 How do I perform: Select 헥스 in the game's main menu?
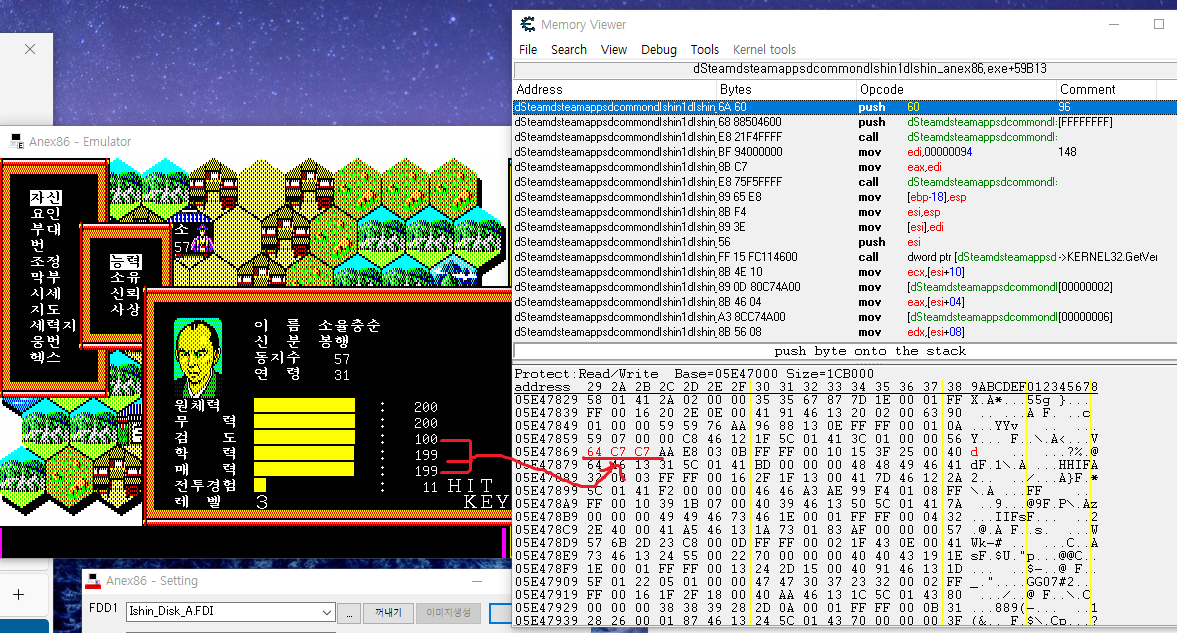tap(46, 357)
